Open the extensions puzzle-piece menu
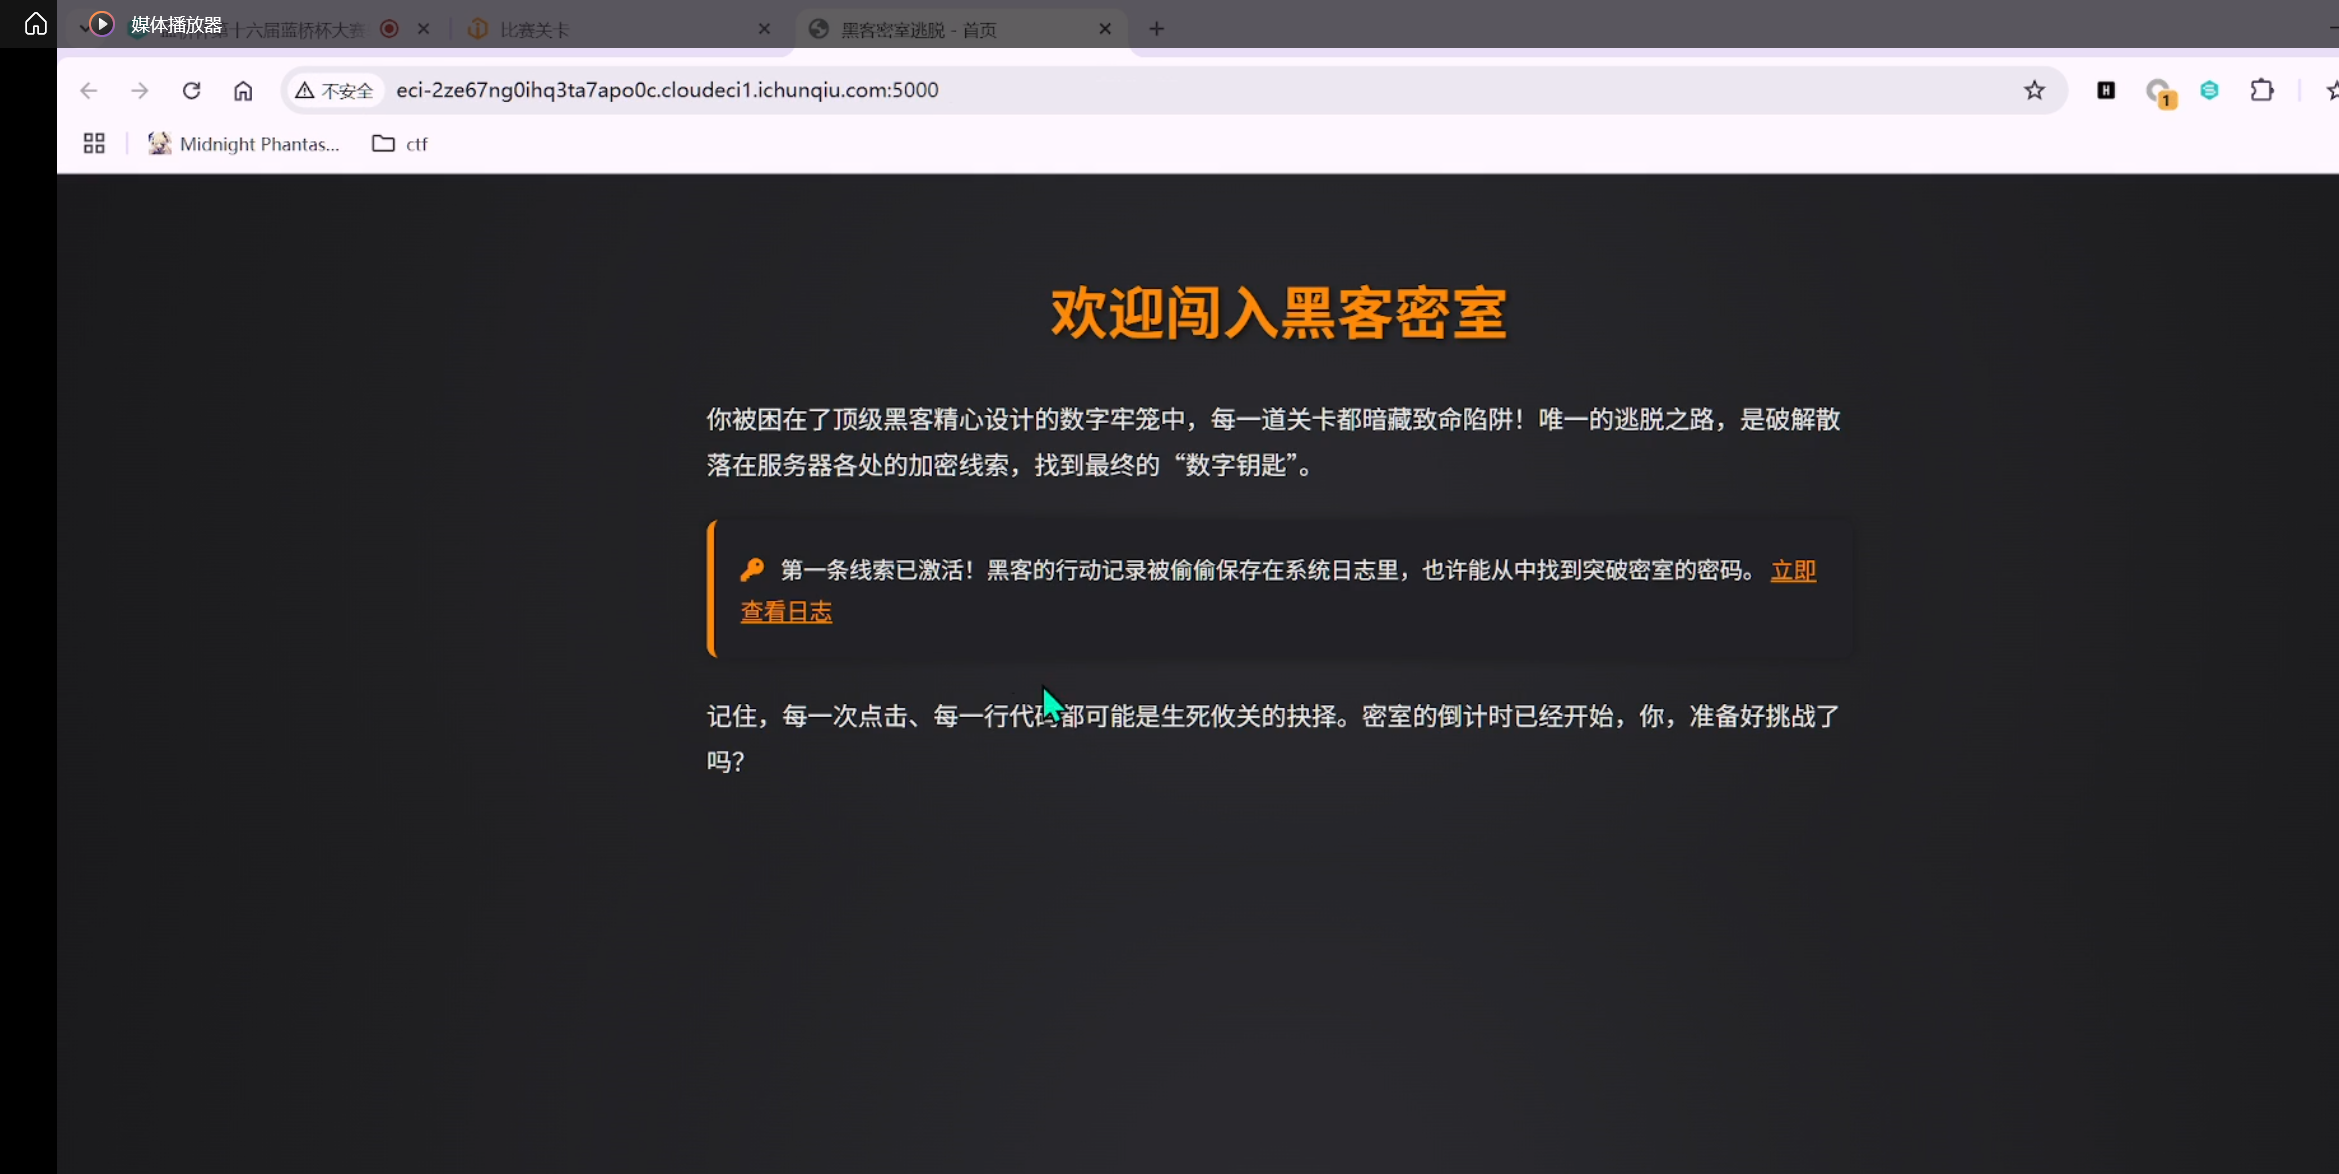 [2262, 90]
